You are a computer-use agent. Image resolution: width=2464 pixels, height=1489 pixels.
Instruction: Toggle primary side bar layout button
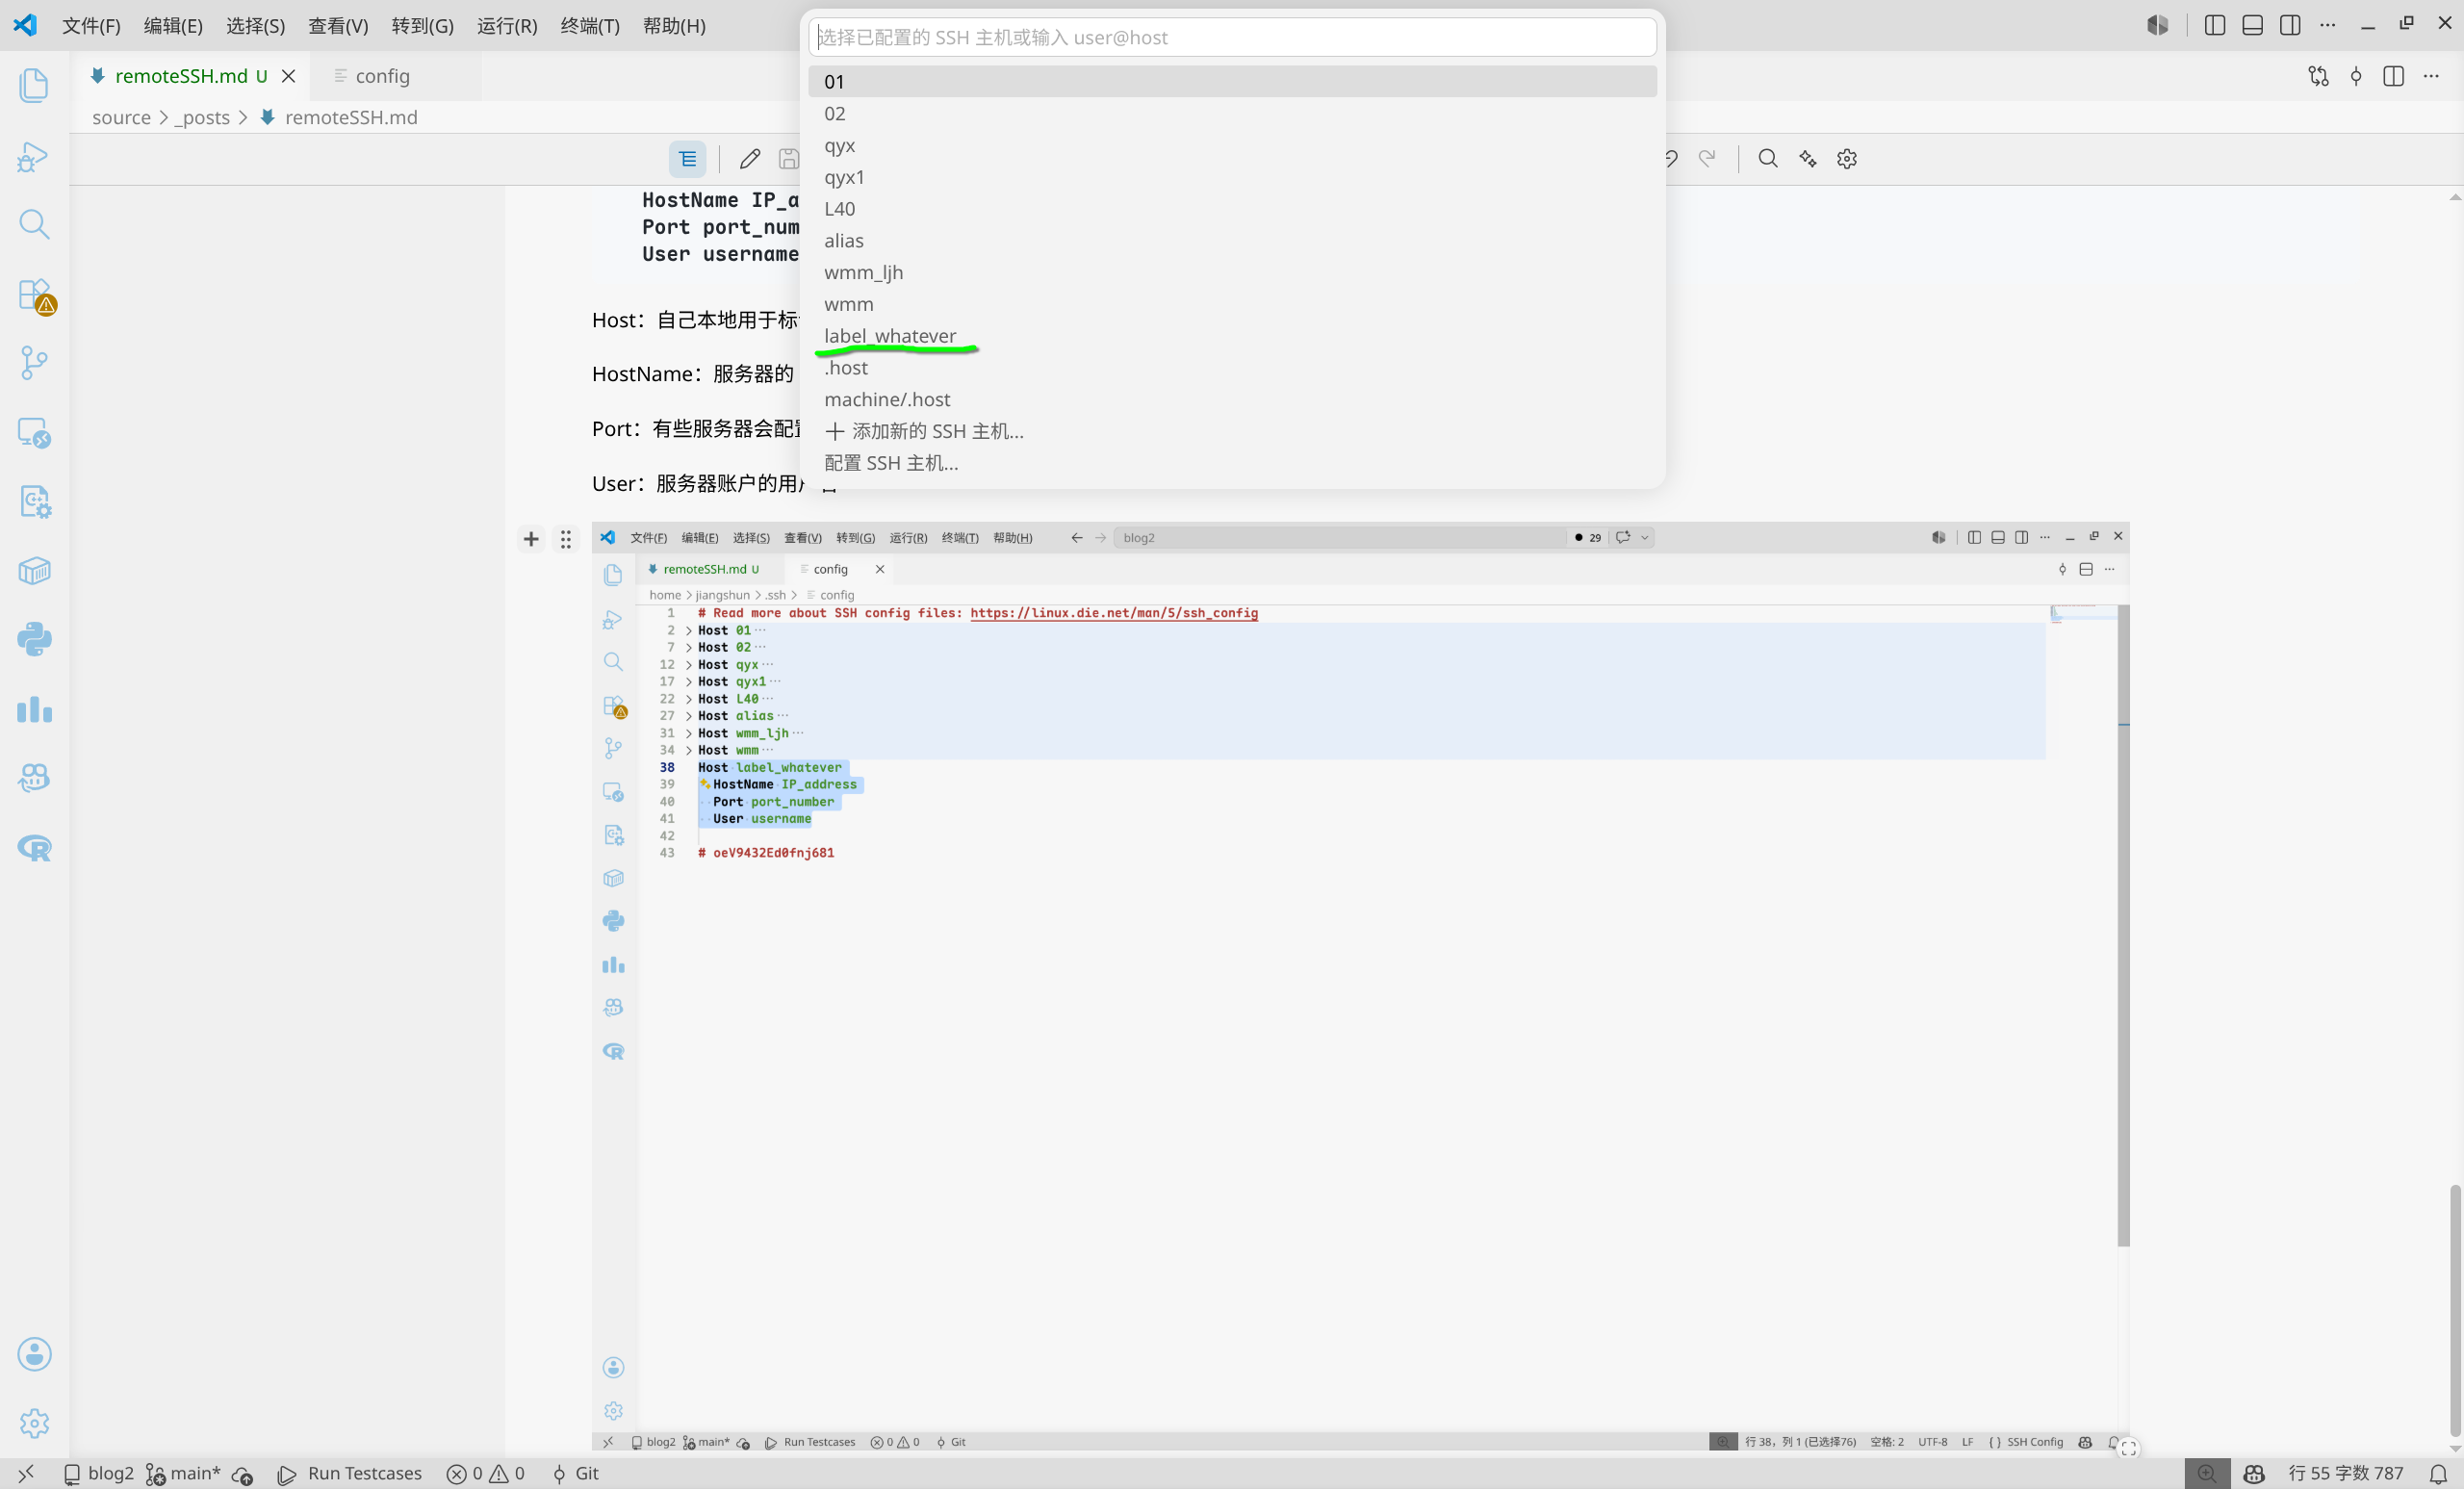click(2214, 26)
